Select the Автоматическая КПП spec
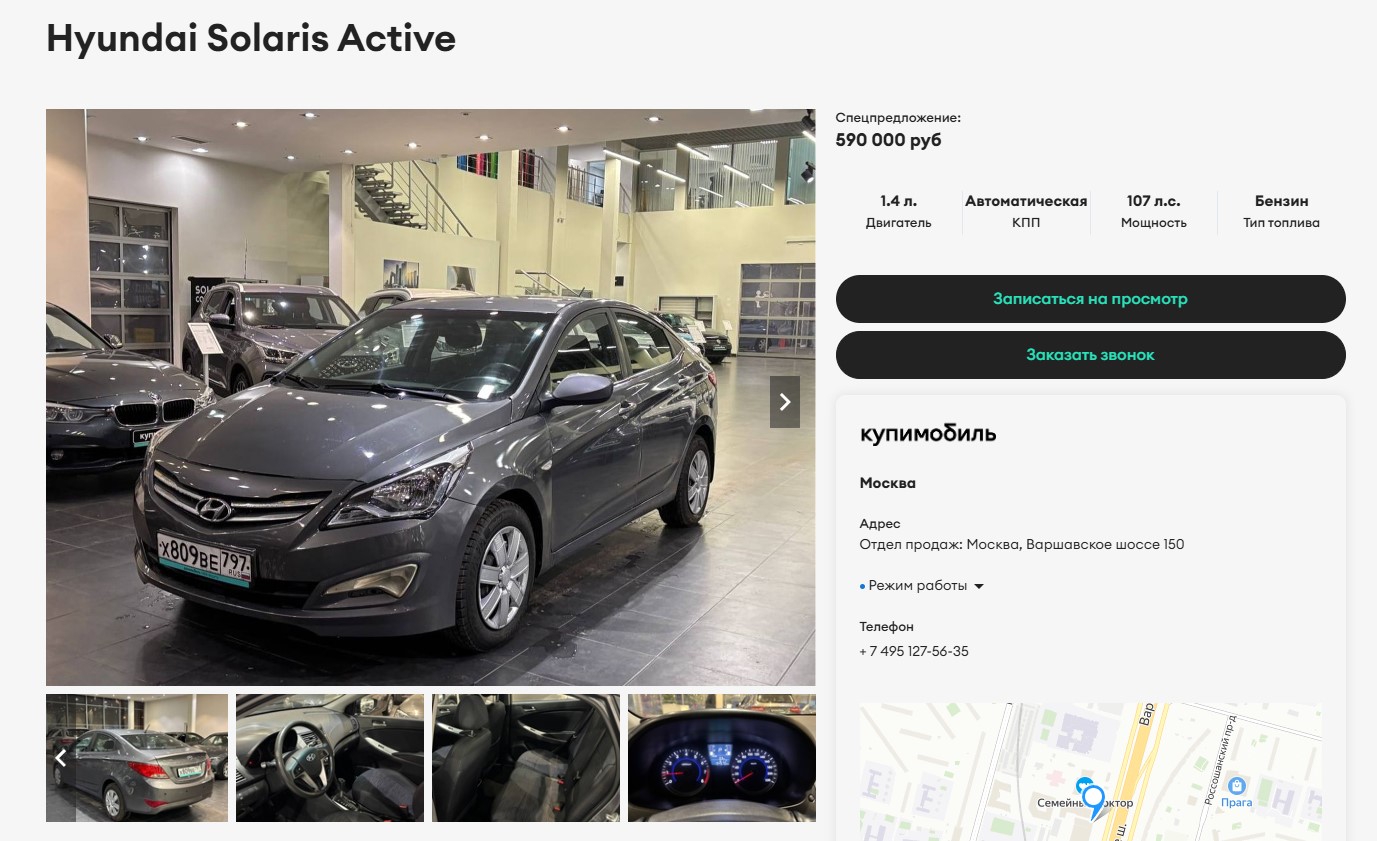The image size is (1377, 841). [1026, 211]
